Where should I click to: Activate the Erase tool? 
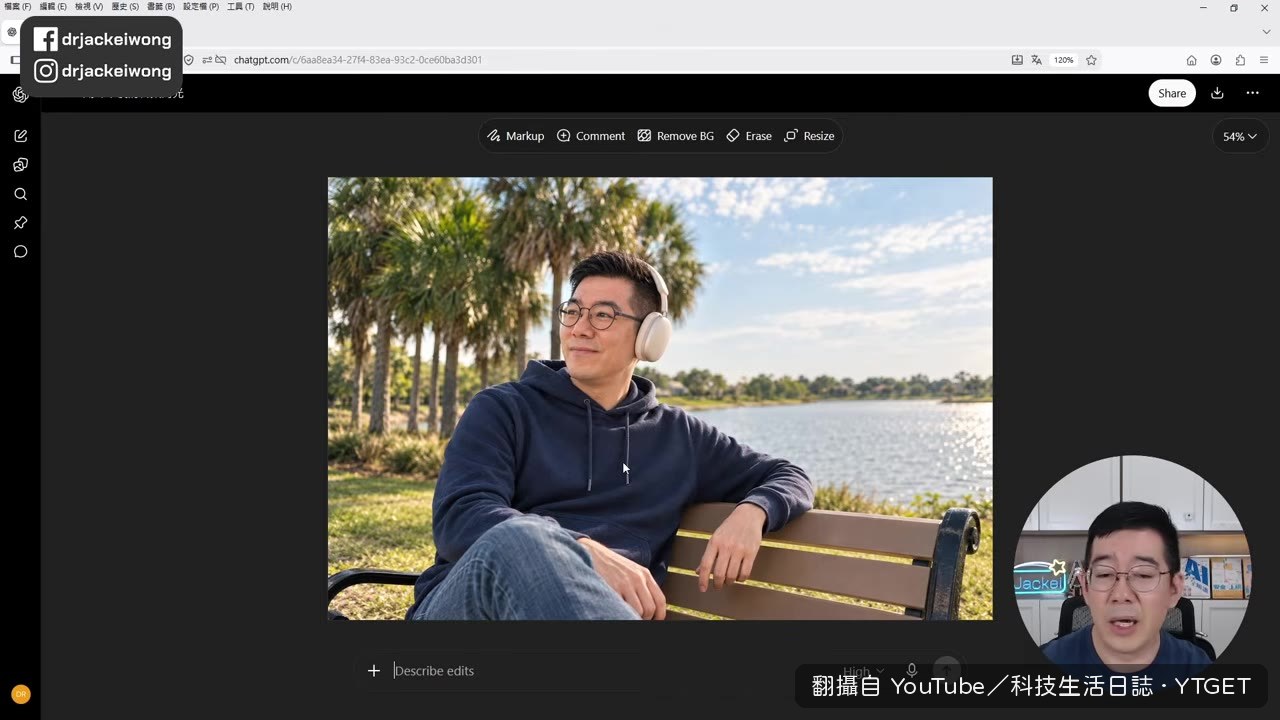click(749, 136)
